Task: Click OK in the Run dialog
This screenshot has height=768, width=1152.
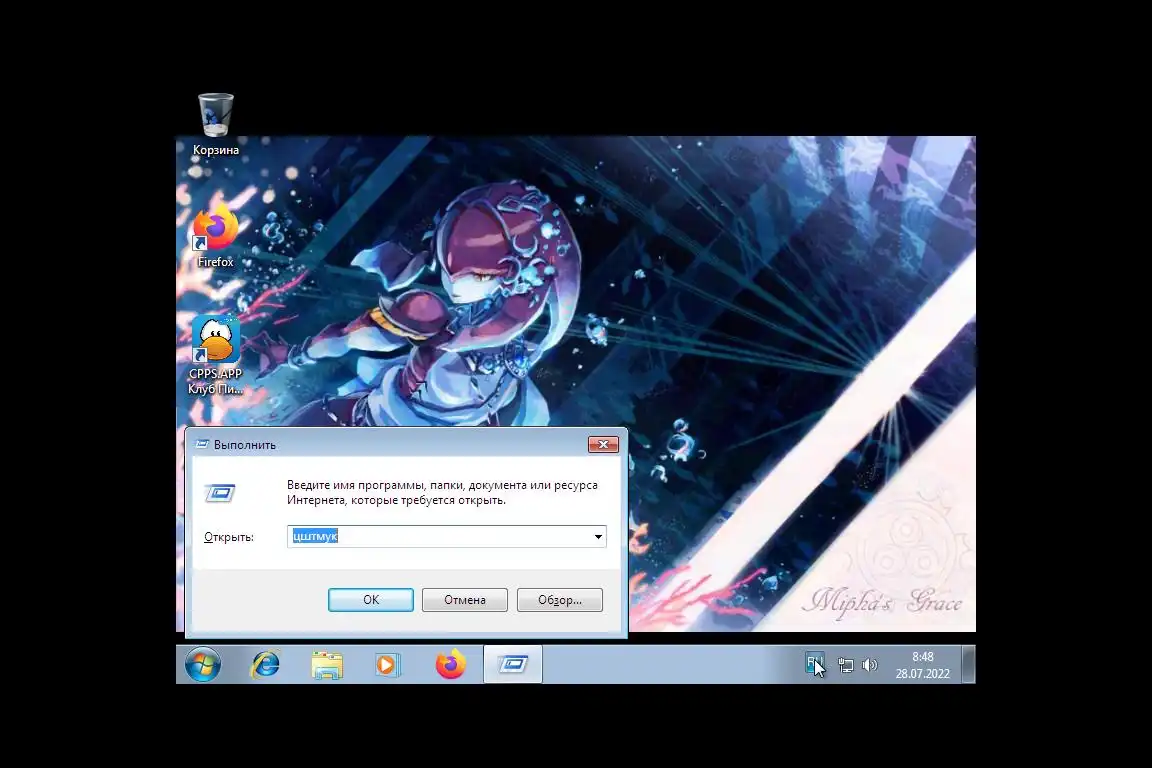Action: point(371,600)
